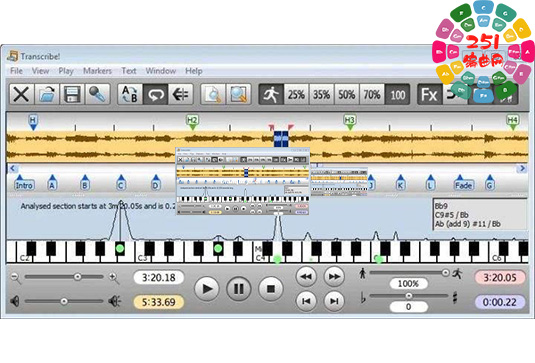This screenshot has width=535, height=363.
Task: Click the Ab (add 9) #11 / Bb chord
Action: click(467, 224)
